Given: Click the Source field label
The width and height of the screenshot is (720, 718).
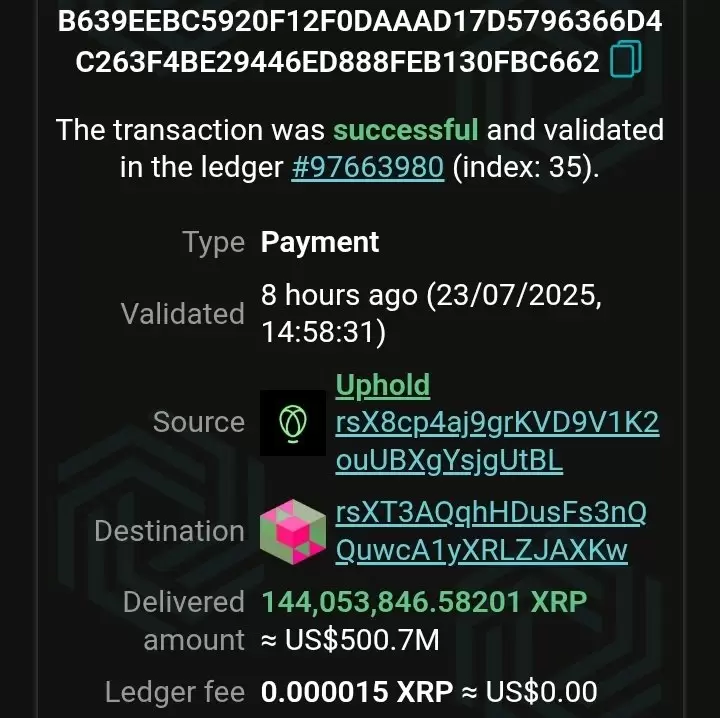Looking at the screenshot, I should pyautogui.click(x=199, y=422).
